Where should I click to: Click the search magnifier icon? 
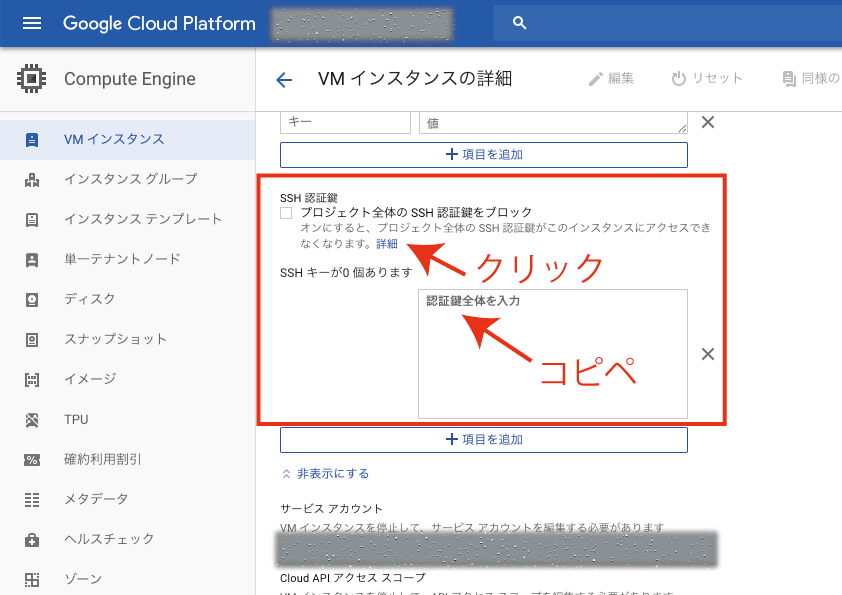pyautogui.click(x=519, y=23)
